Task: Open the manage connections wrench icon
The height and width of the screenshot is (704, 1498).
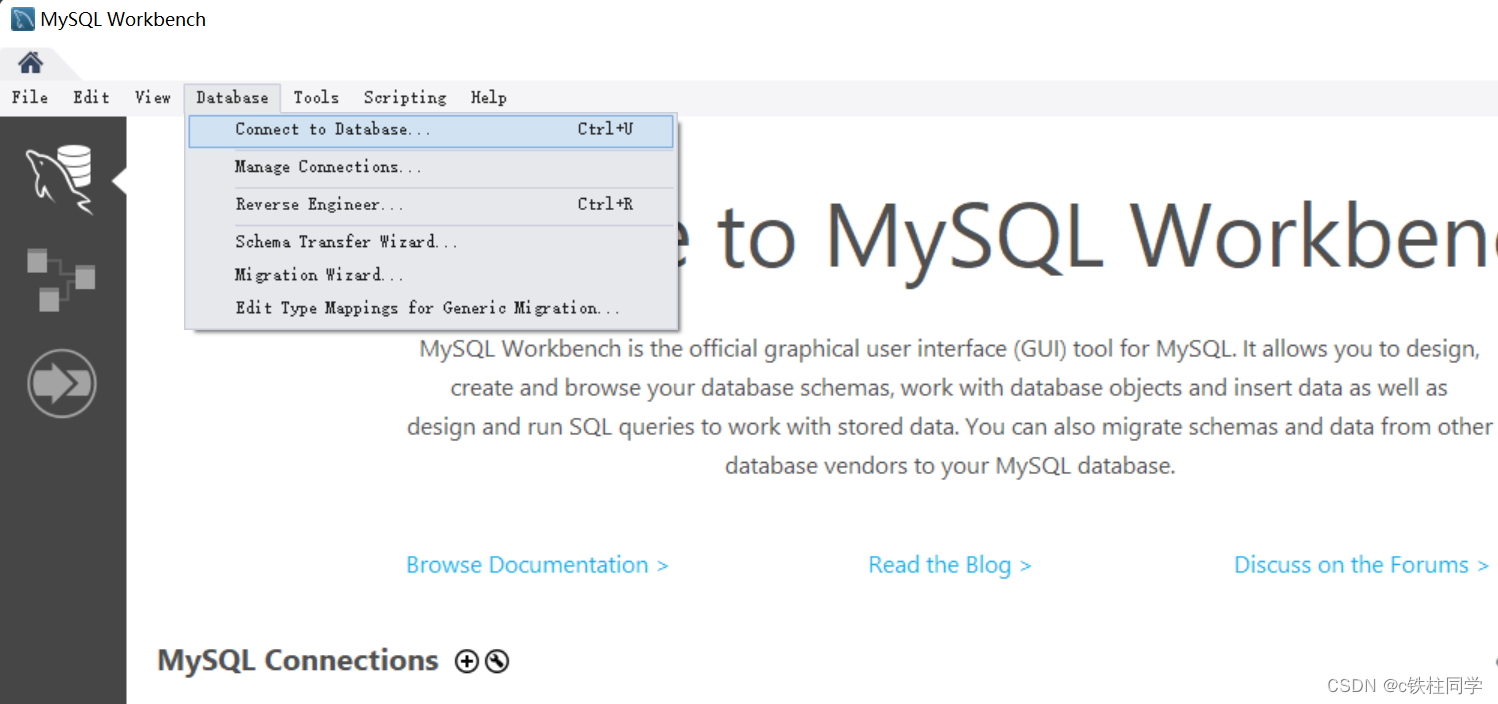Action: [x=497, y=661]
